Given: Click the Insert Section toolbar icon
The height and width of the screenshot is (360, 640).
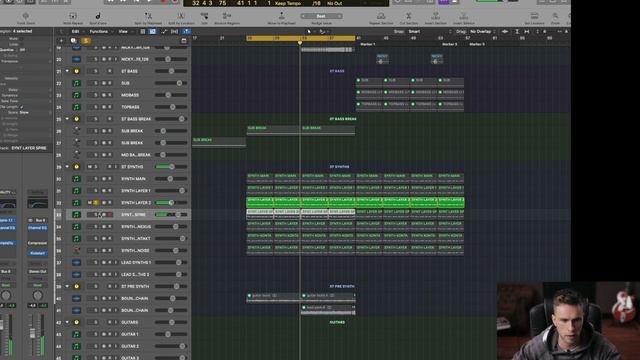Looking at the screenshot, I should tap(436, 16).
